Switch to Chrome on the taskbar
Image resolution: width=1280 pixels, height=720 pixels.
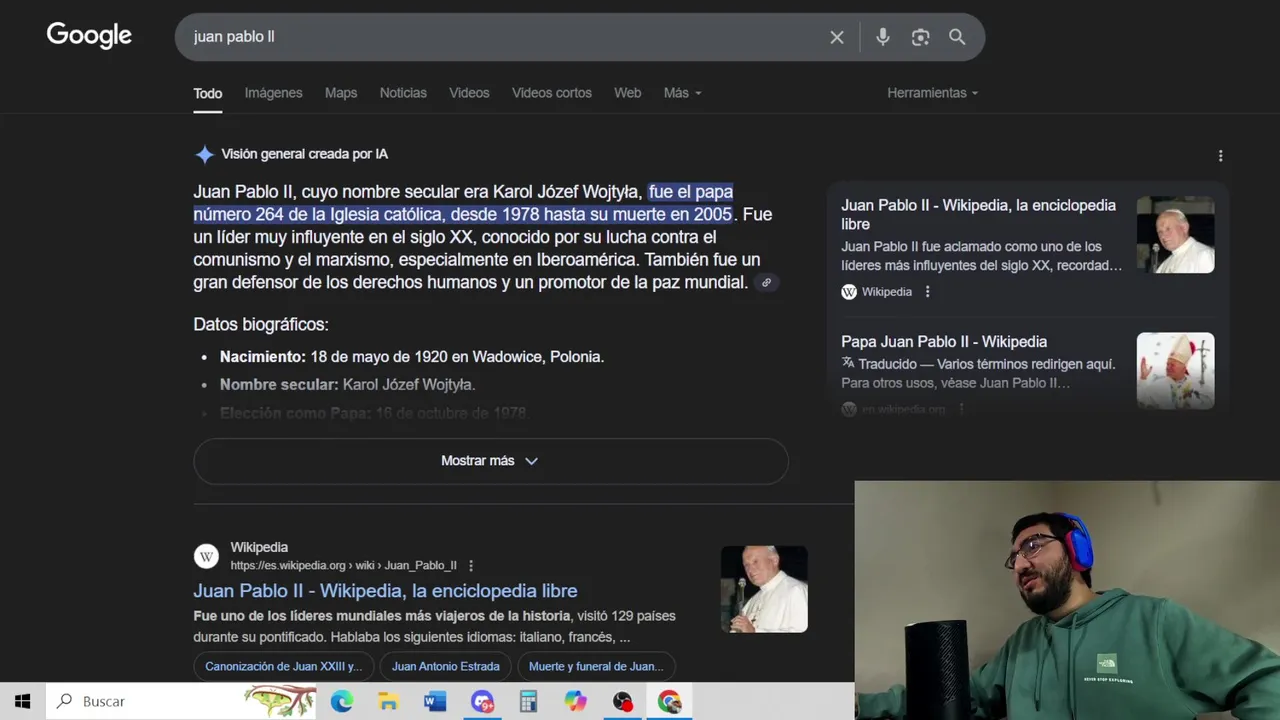click(669, 702)
